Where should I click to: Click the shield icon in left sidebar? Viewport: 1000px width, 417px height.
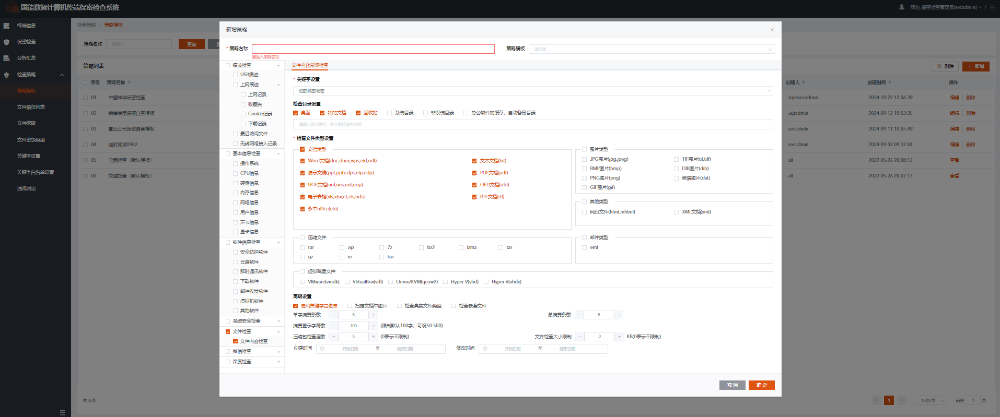click(7, 42)
